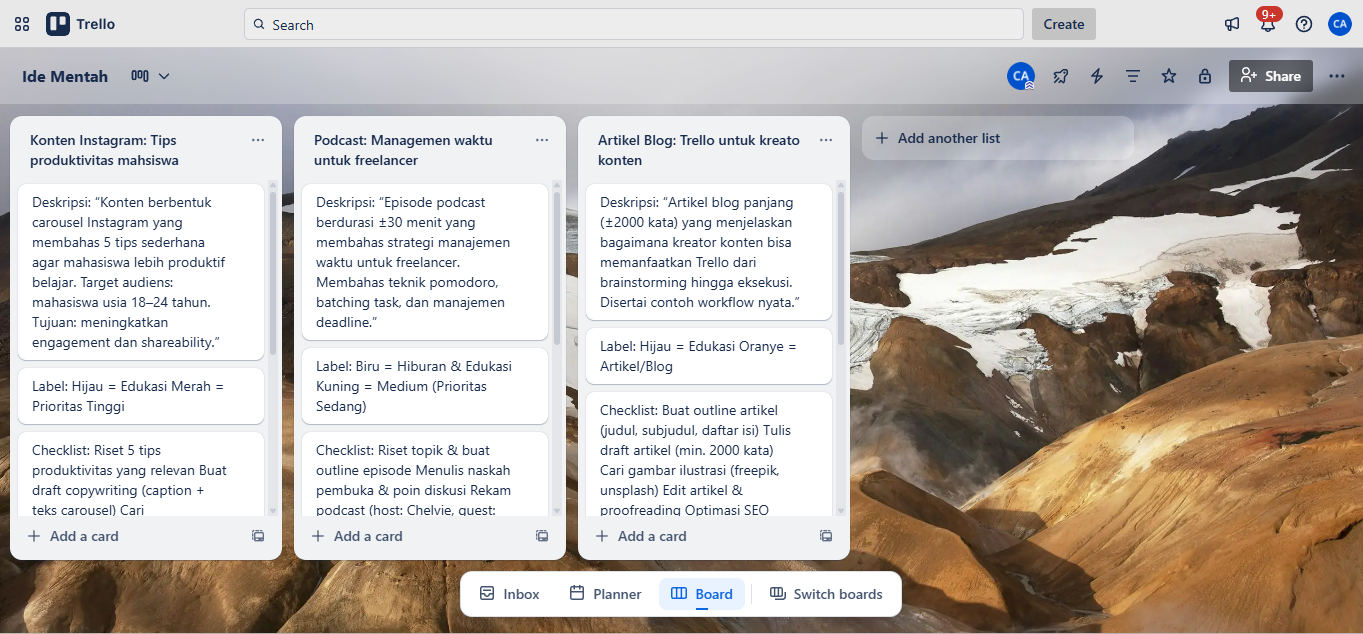The height and width of the screenshot is (634, 1363).
Task: Open the carousel Instagram Deskripsi card
Action: [141, 272]
